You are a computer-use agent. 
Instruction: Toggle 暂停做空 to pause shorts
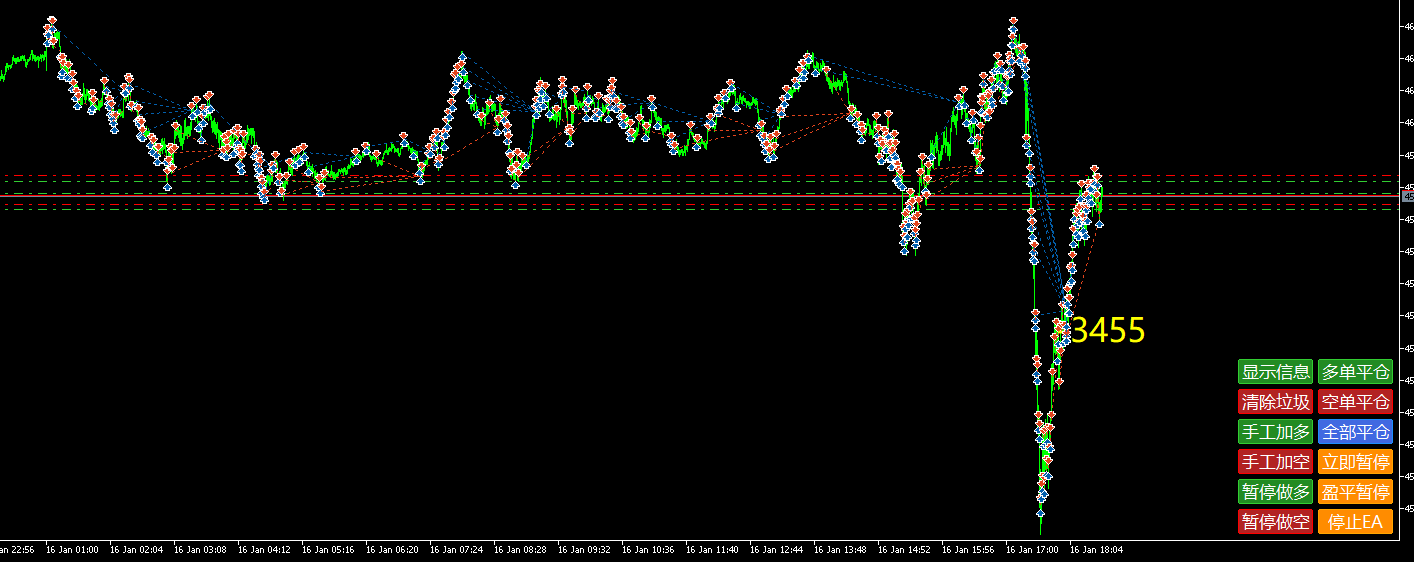(1275, 522)
